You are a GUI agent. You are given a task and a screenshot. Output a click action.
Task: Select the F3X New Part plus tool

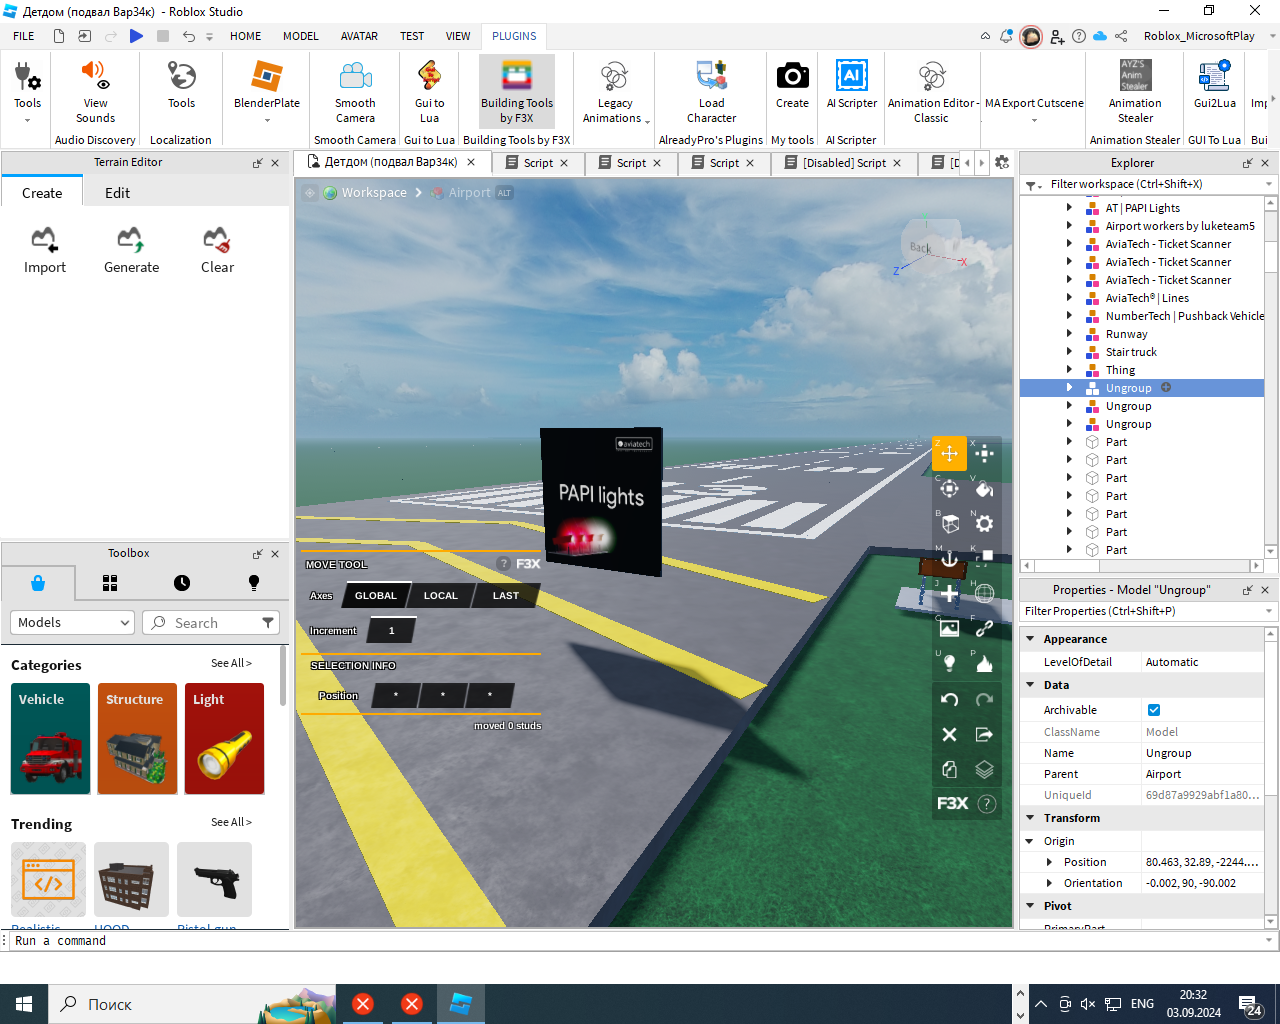949,593
